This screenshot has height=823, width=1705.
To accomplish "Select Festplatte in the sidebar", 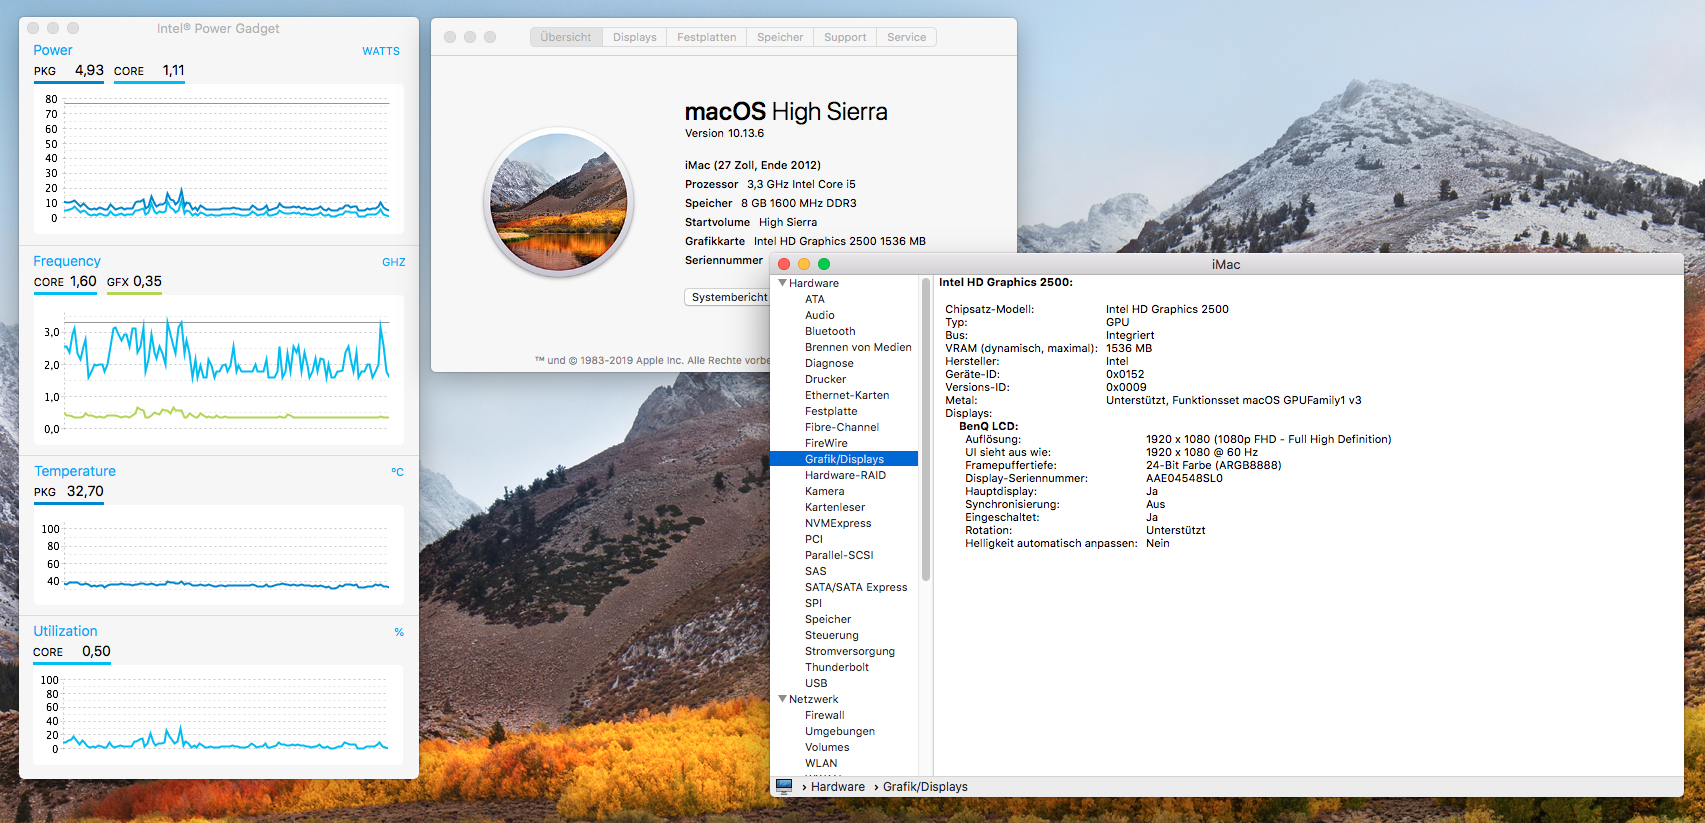I will 831,411.
